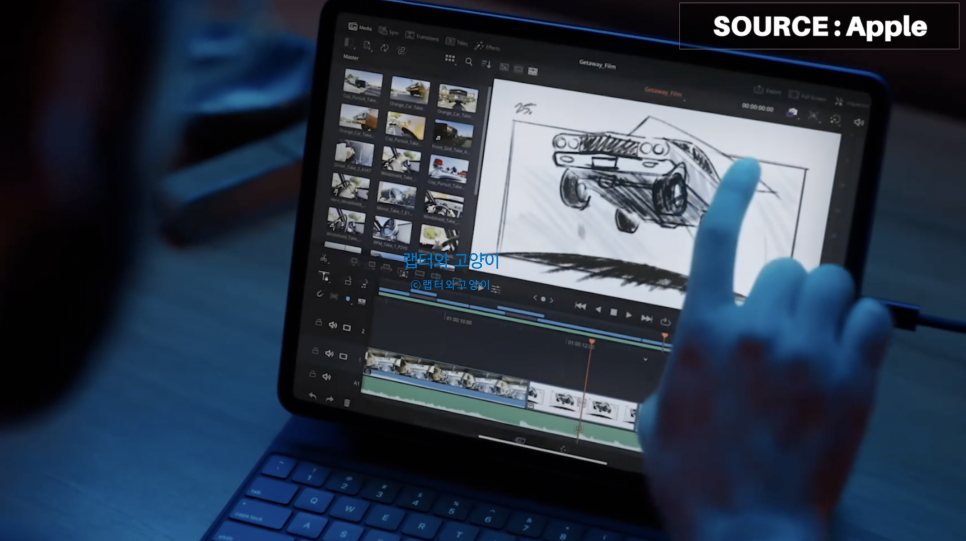The image size is (966, 541).
Task: Click the speaker volume icon above viewer
Action: (x=858, y=122)
